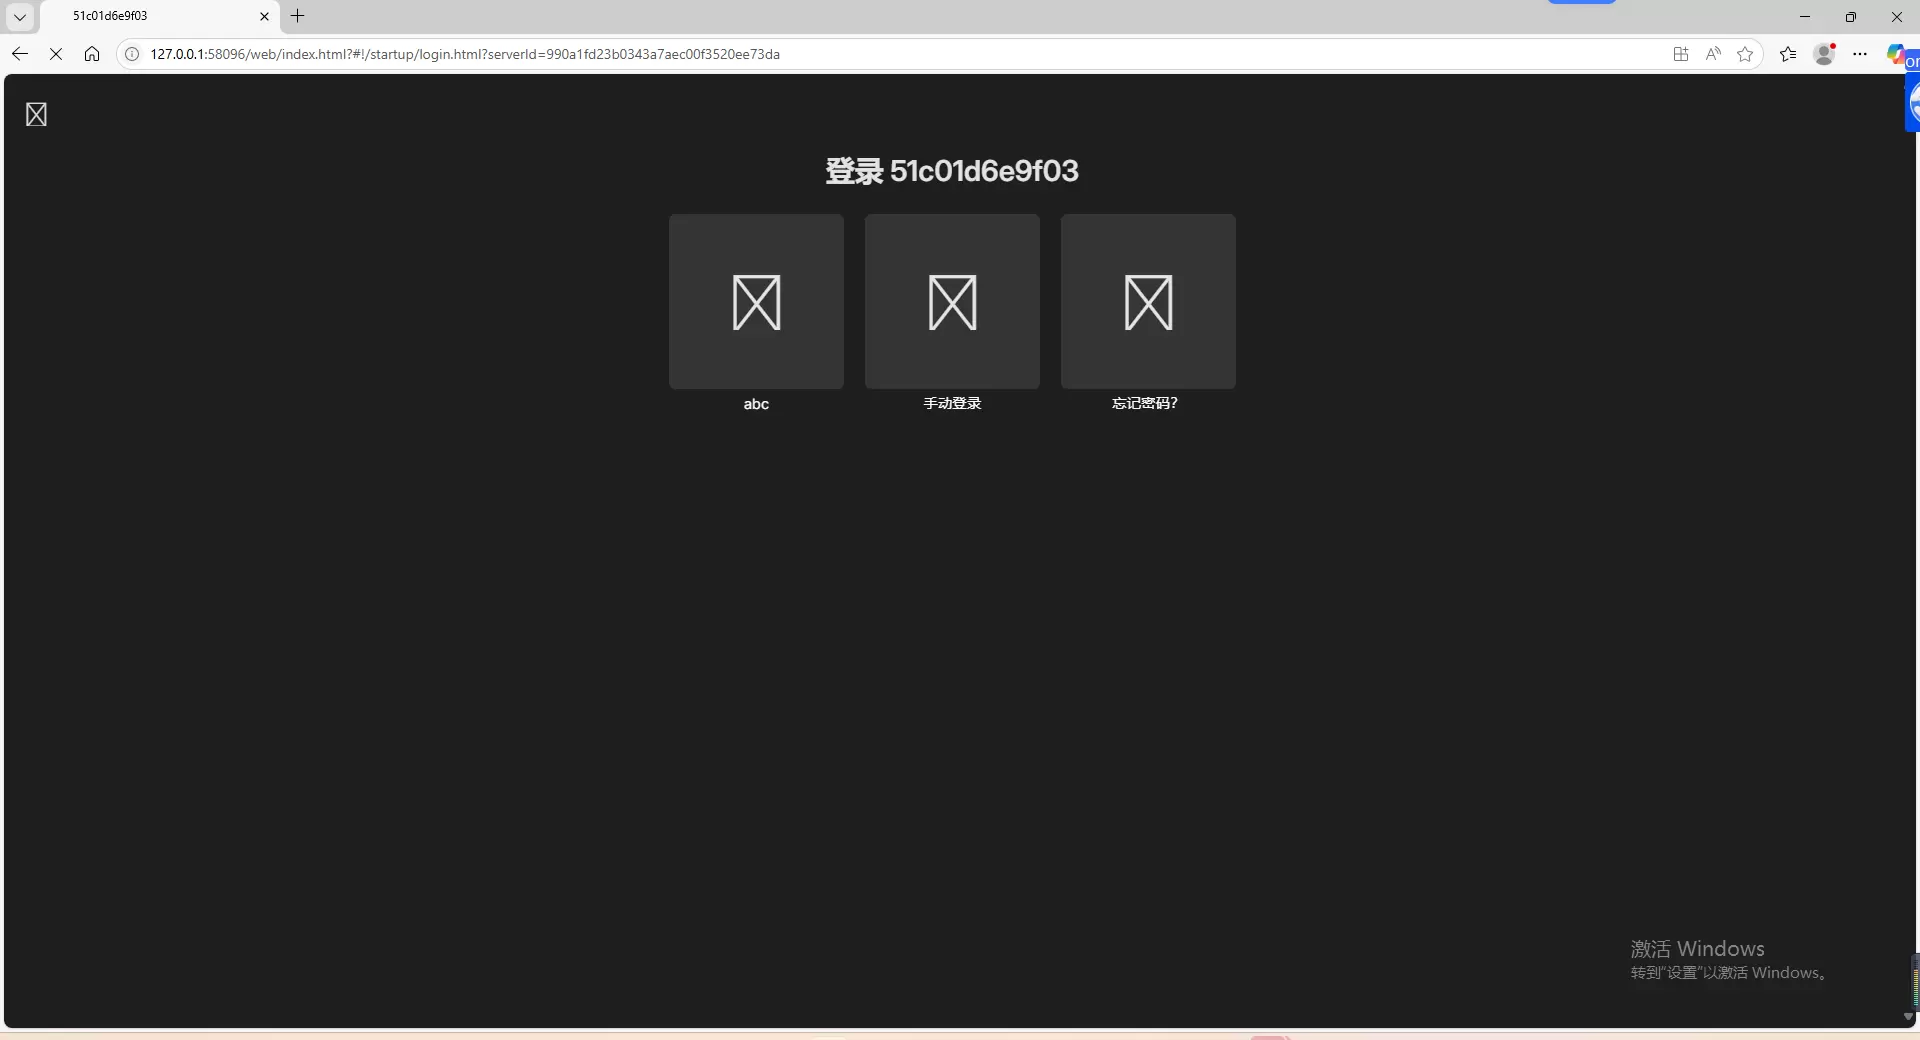Open the browser profile menu
The width and height of the screenshot is (1920, 1040).
(1824, 54)
